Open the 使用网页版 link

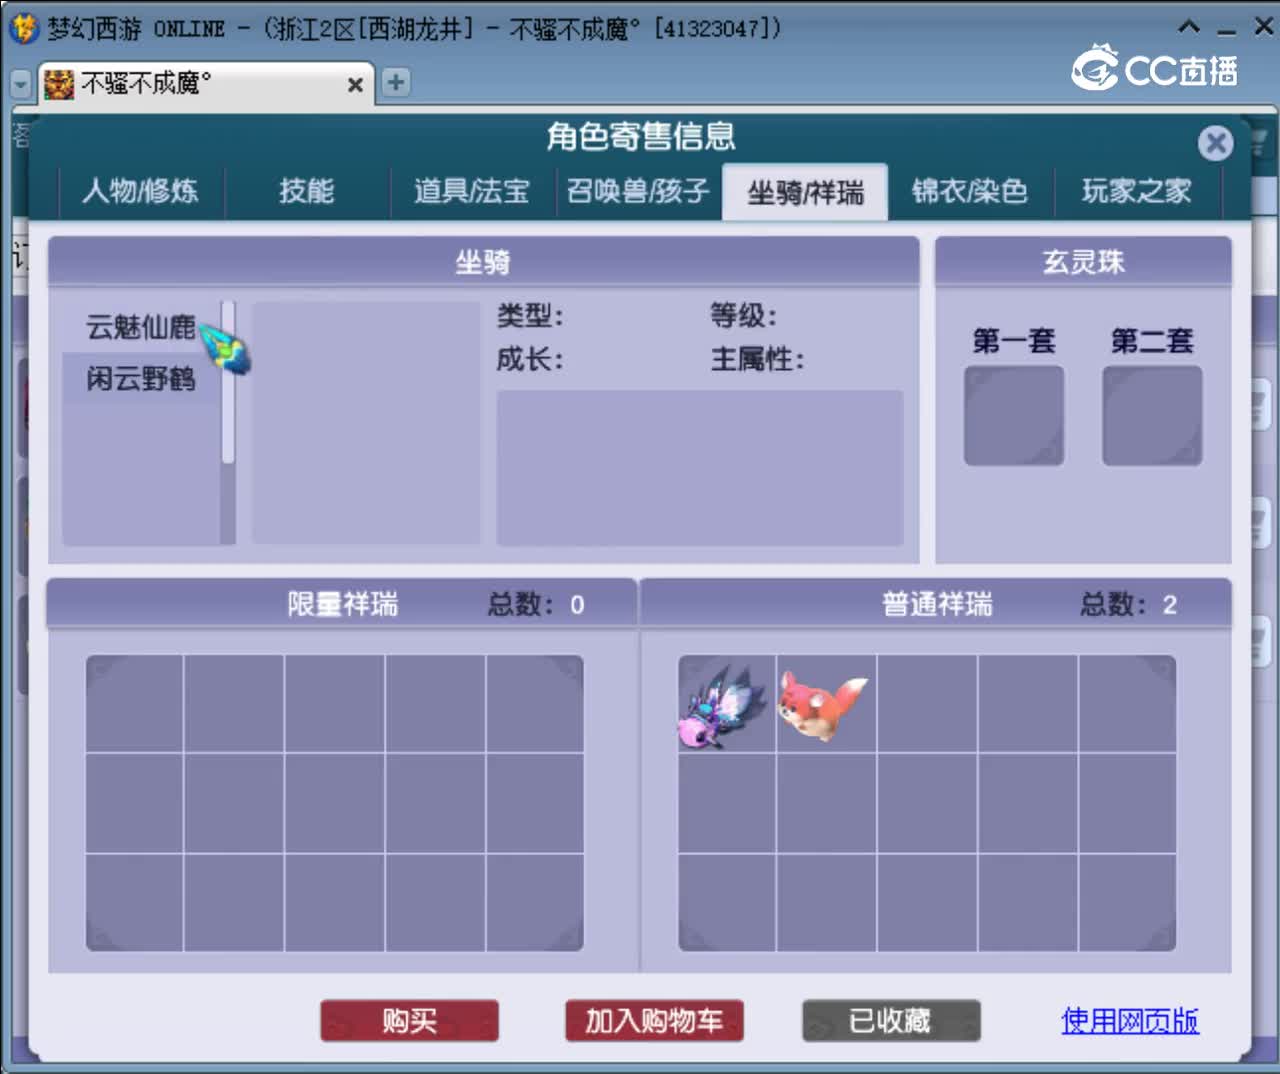1130,1021
